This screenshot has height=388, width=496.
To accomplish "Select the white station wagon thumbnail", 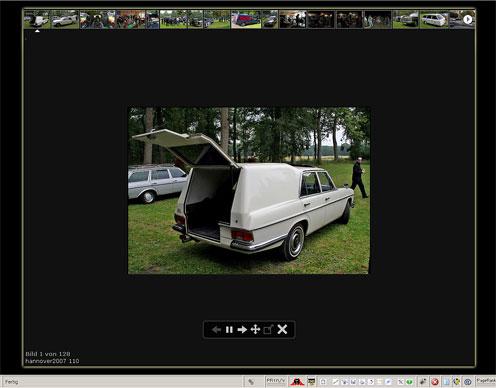I will [x=434, y=19].
